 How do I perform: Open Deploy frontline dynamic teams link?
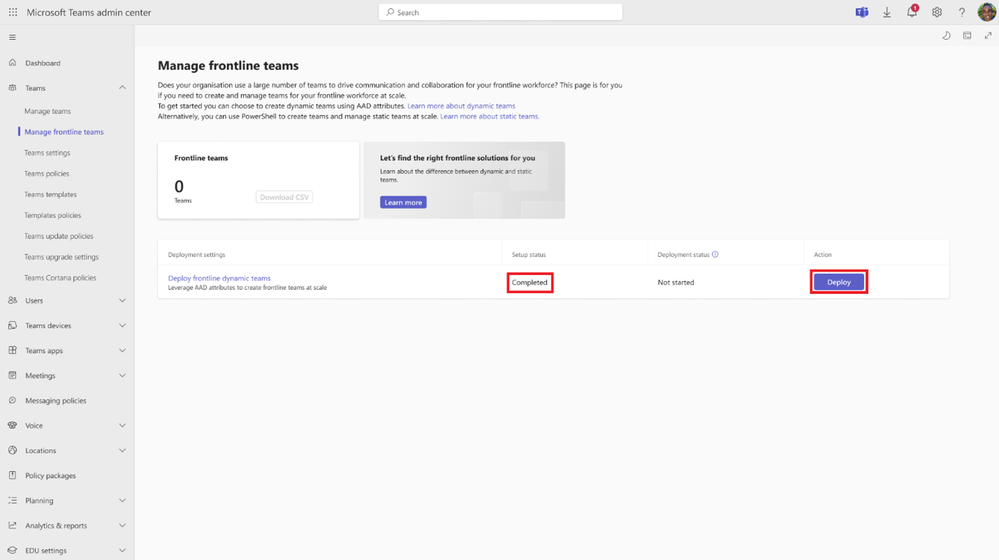click(219, 278)
